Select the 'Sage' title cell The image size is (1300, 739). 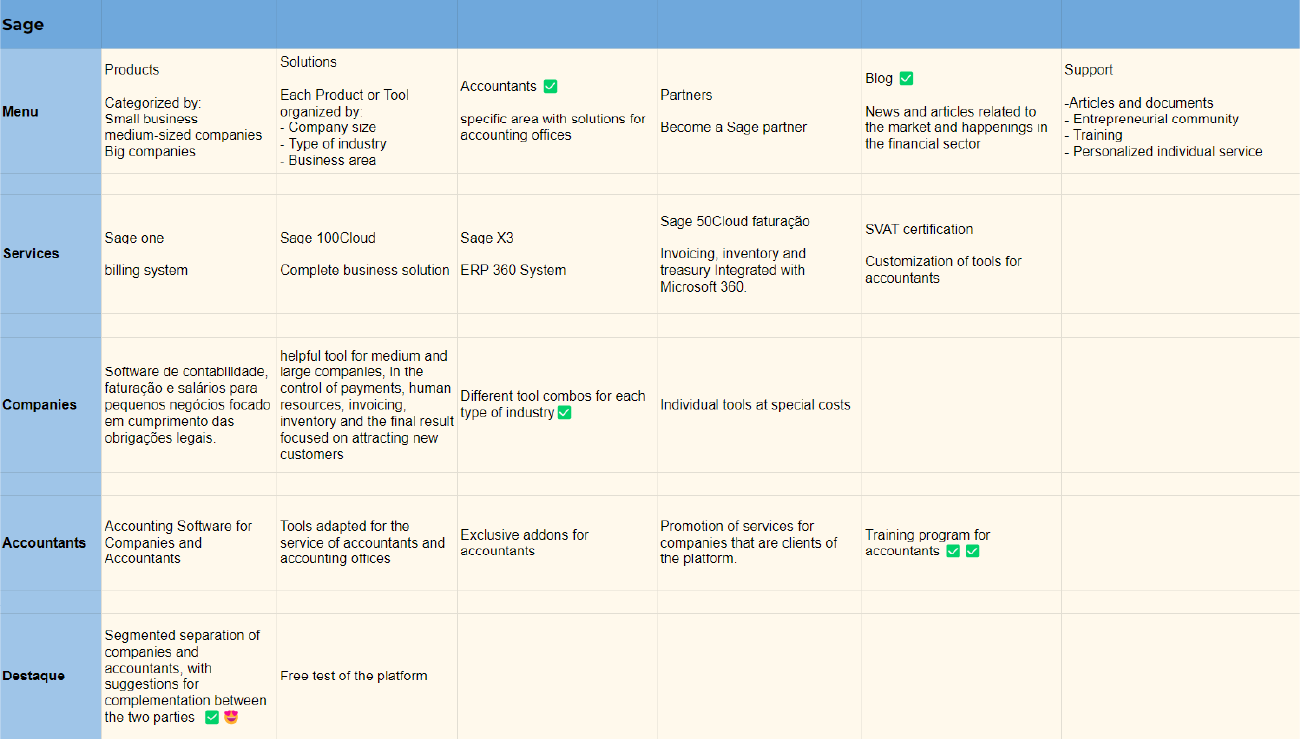pos(50,24)
